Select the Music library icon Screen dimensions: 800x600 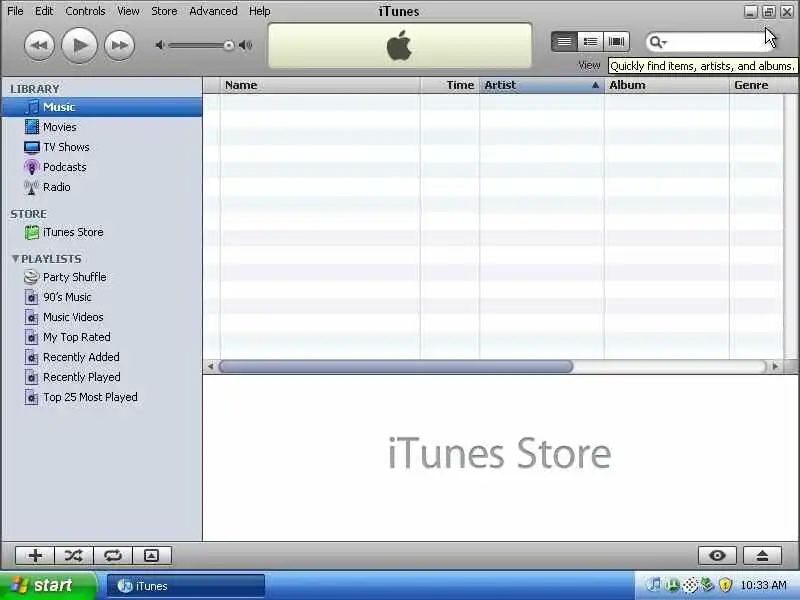[32, 107]
